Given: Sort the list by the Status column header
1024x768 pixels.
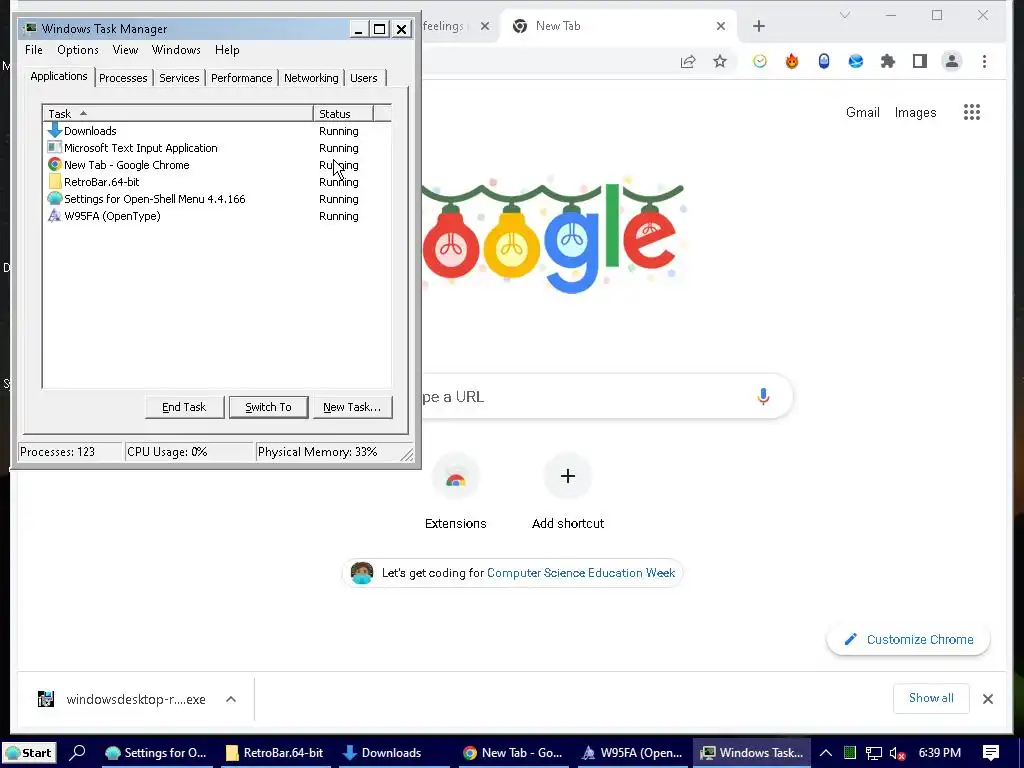Looking at the screenshot, I should point(344,114).
